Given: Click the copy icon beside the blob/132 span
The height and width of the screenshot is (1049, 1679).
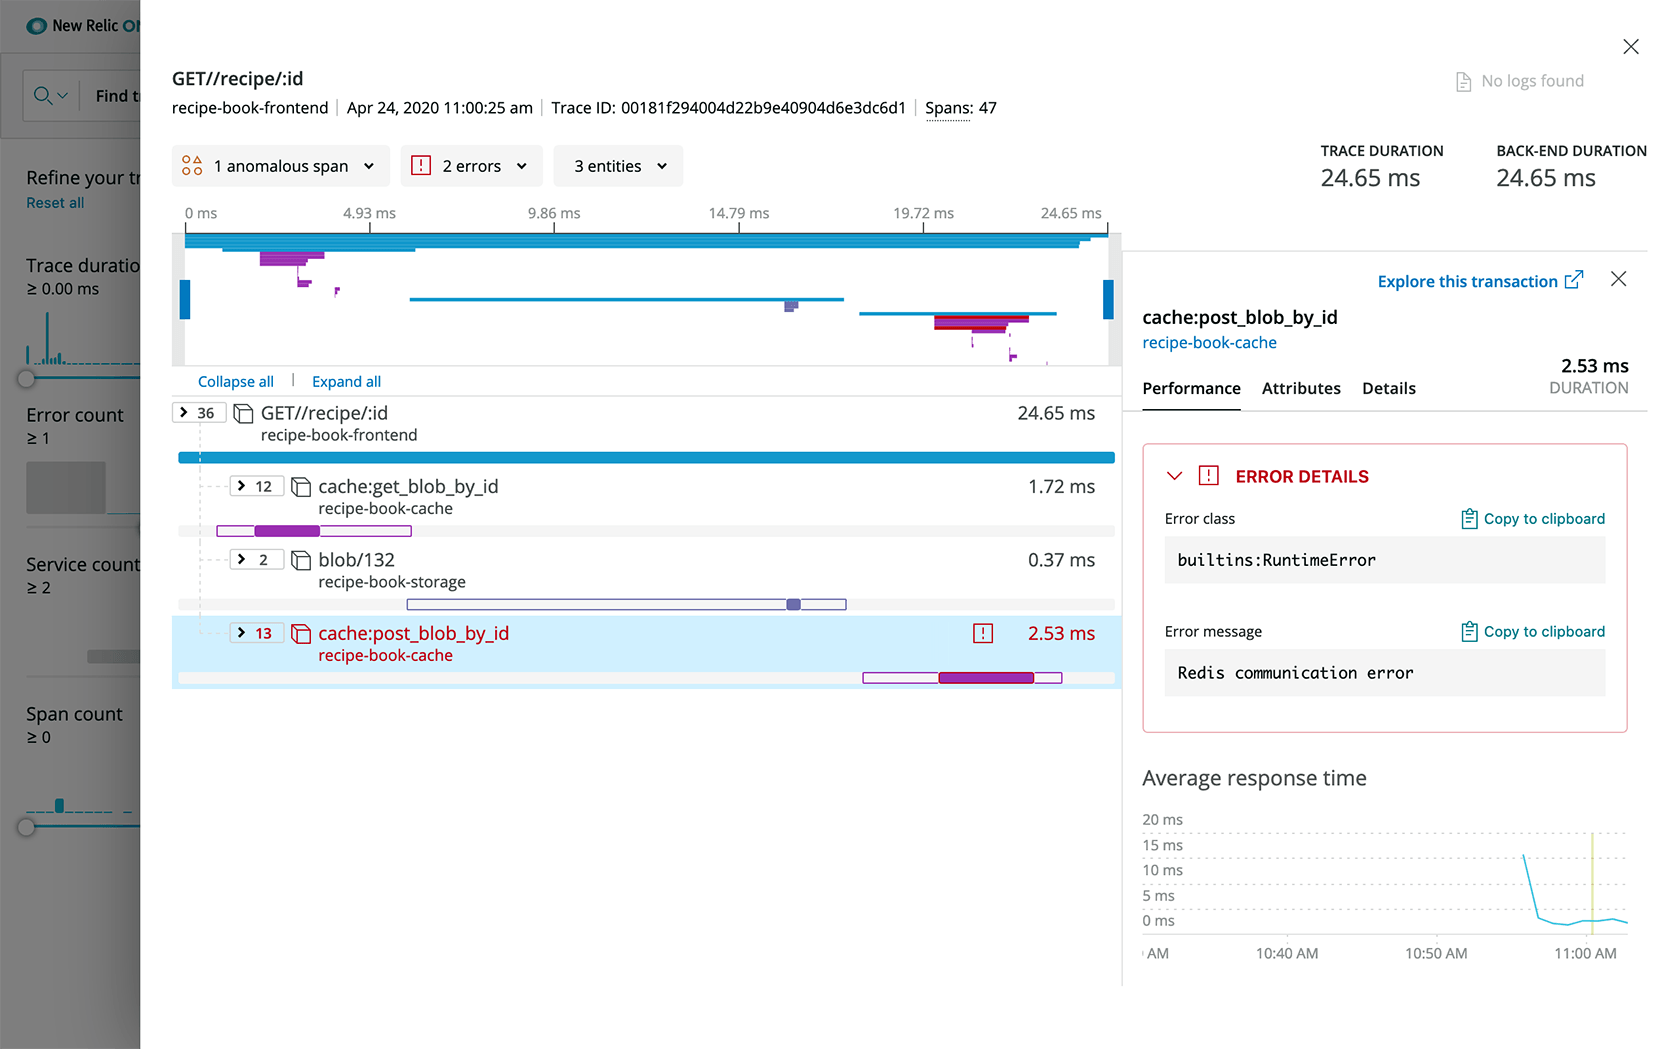Looking at the screenshot, I should pyautogui.click(x=301, y=559).
